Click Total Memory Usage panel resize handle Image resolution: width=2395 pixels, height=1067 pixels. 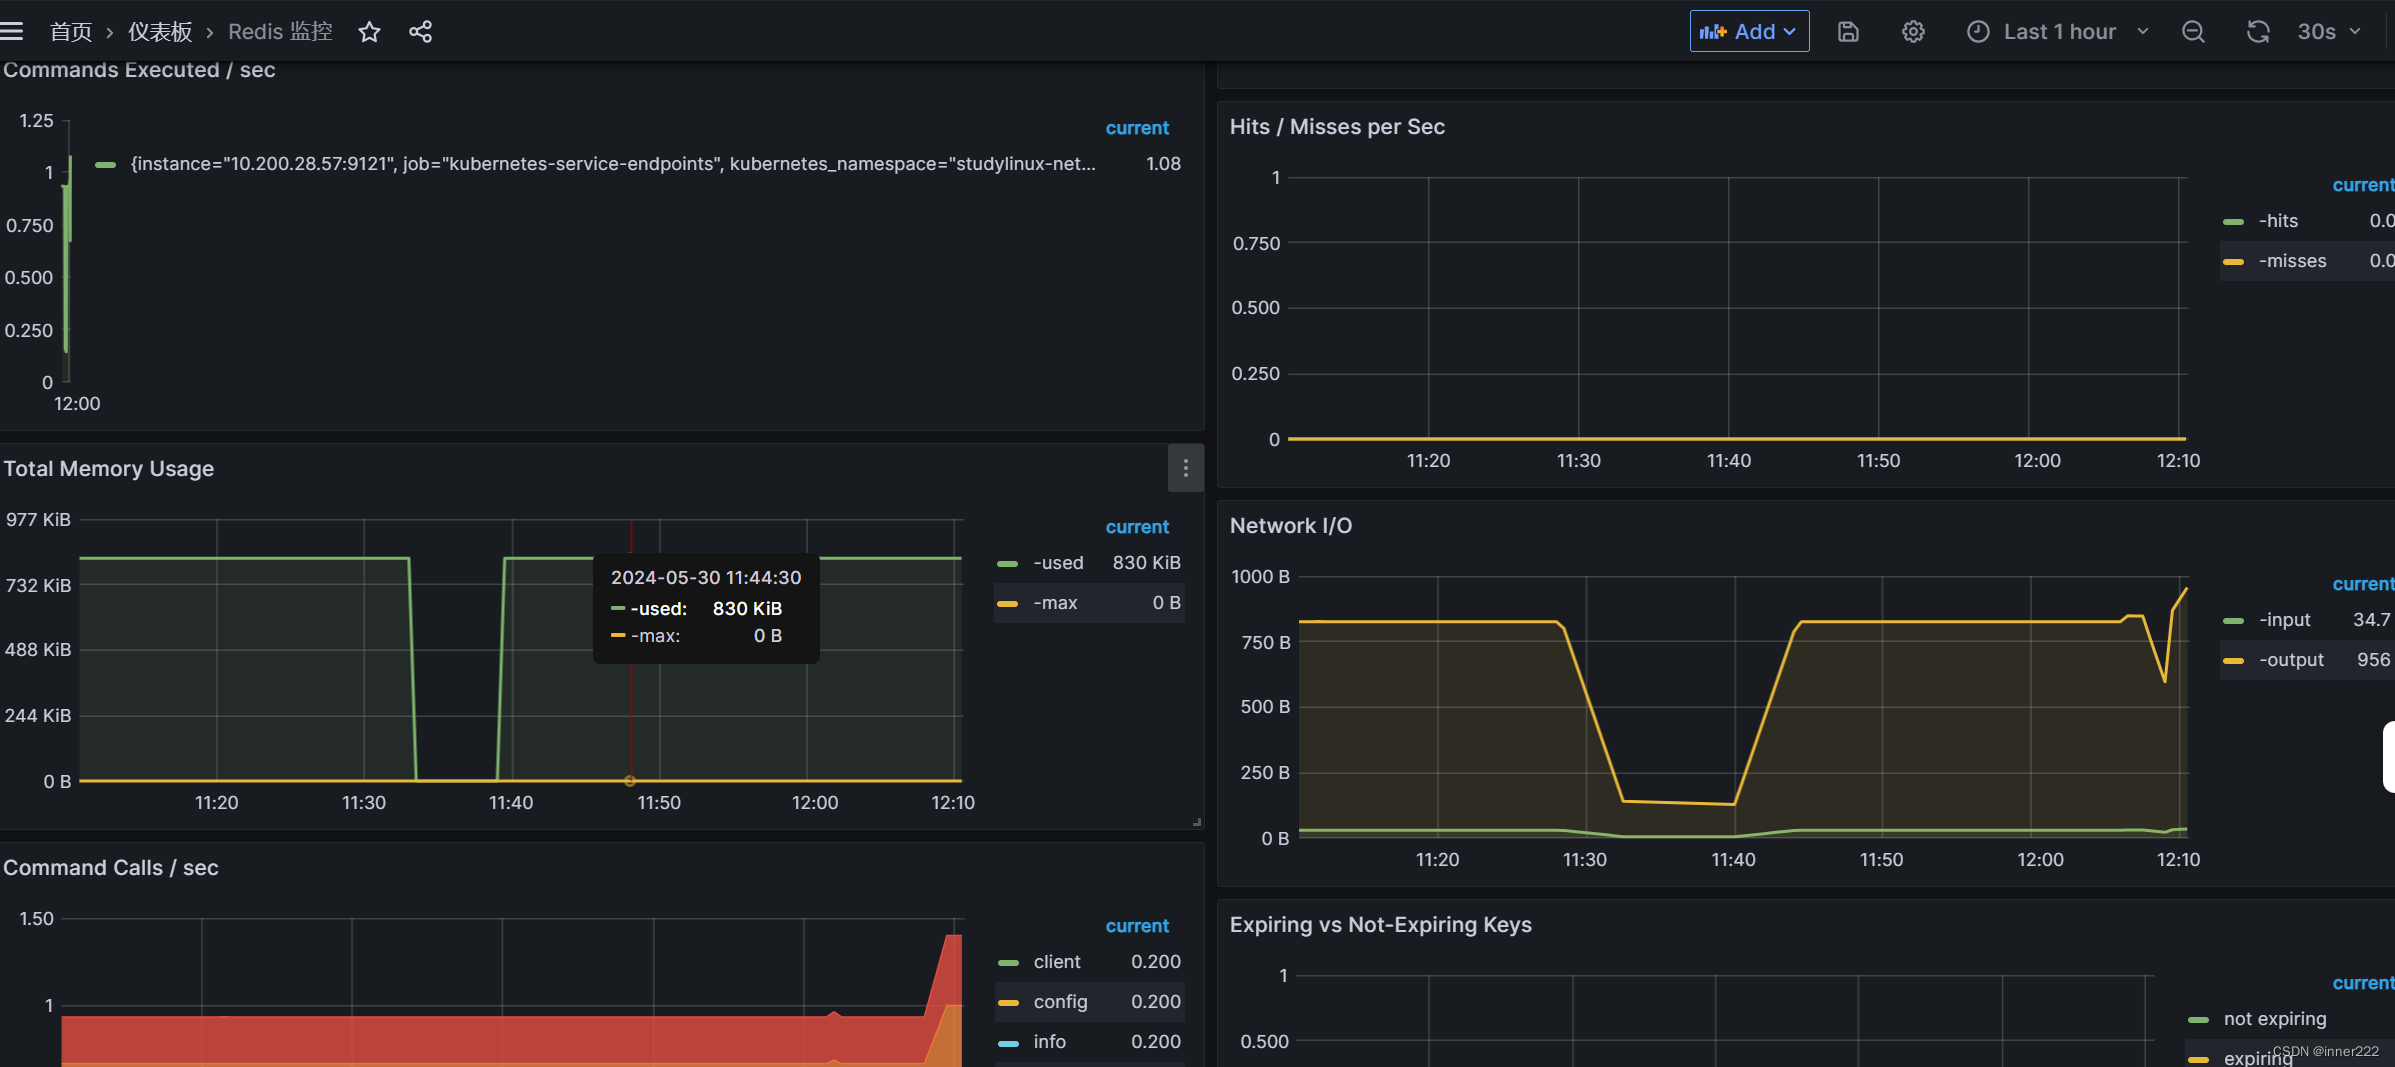click(1197, 822)
